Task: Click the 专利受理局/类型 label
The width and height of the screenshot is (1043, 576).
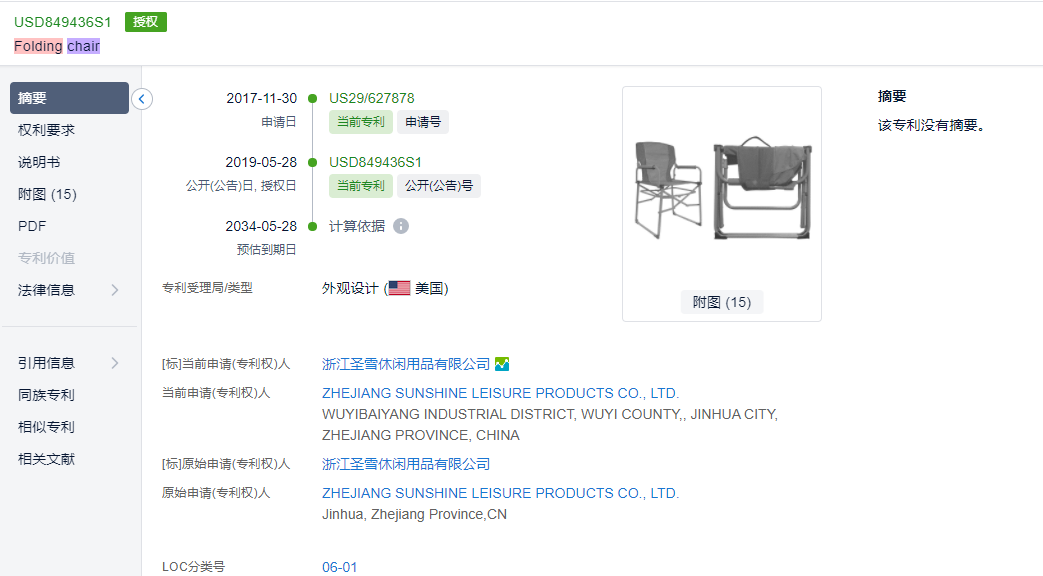Action: click(208, 288)
